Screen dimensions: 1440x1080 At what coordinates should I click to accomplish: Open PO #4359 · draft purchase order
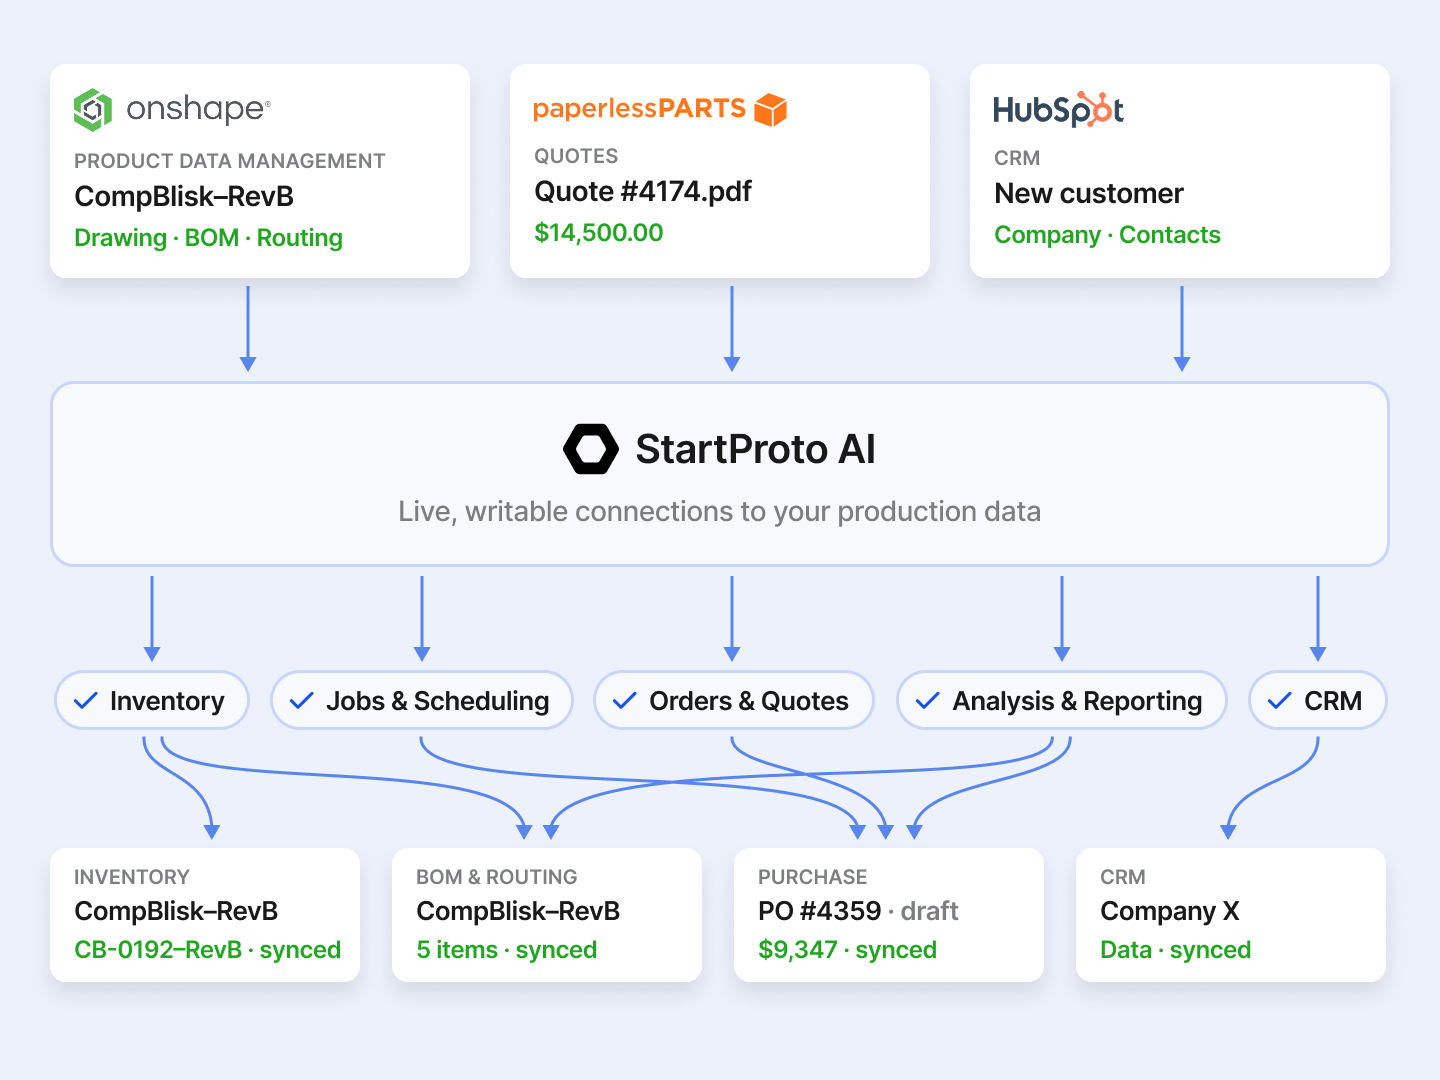(x=858, y=911)
